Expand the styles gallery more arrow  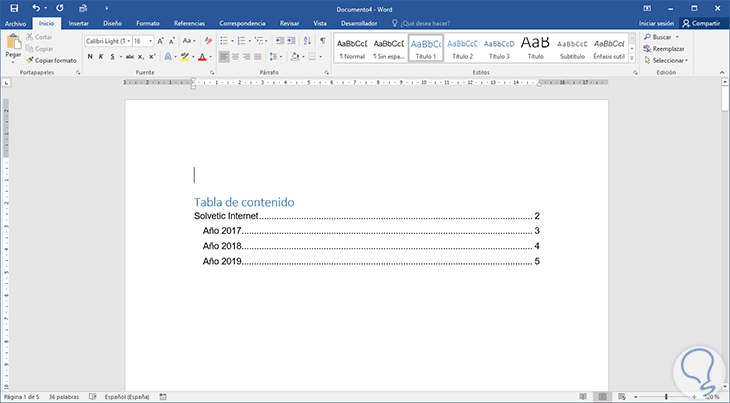point(632,58)
